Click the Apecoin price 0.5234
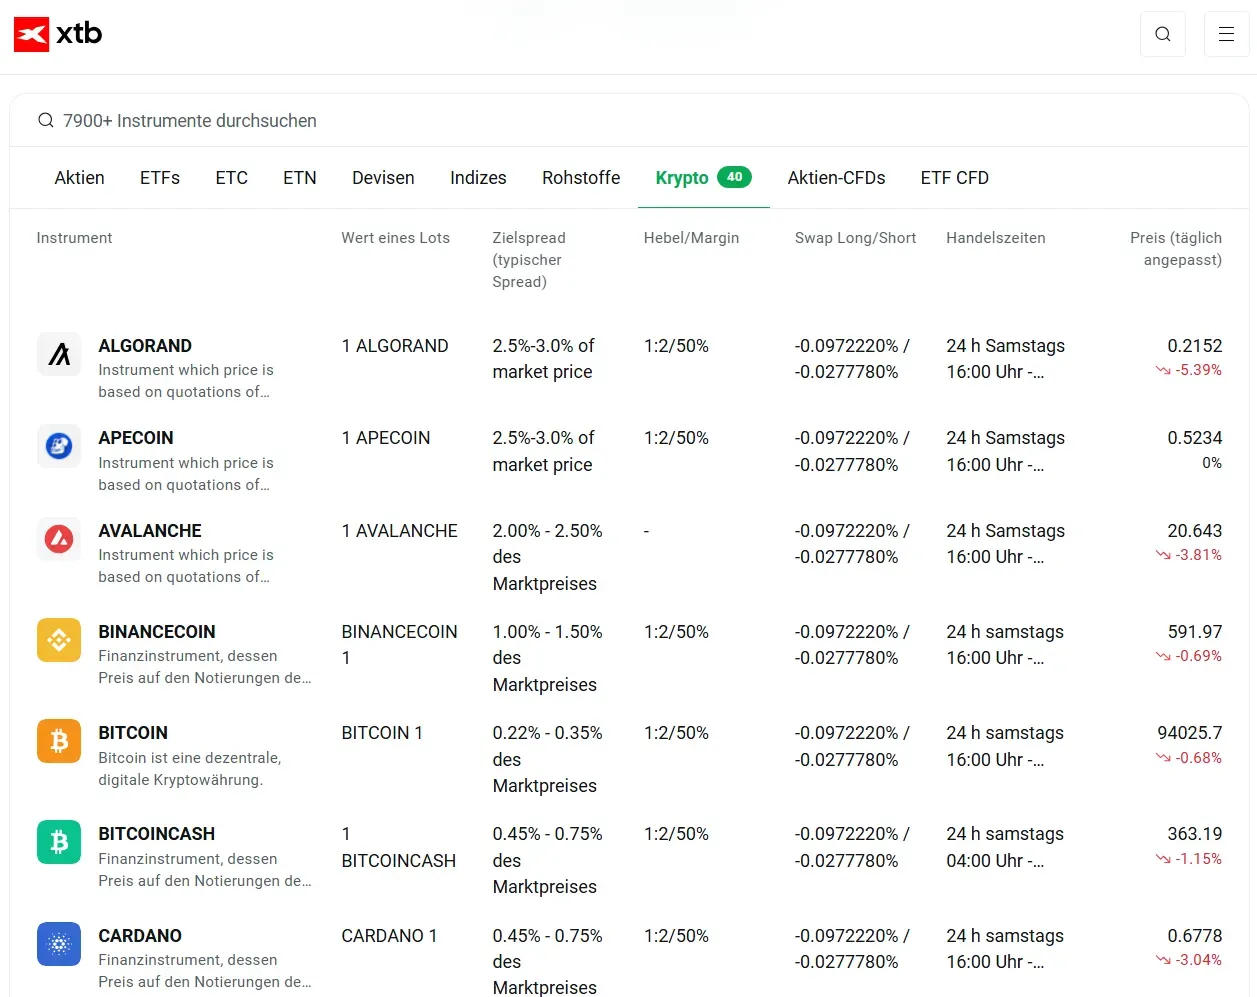This screenshot has height=997, width=1257. 1195,438
